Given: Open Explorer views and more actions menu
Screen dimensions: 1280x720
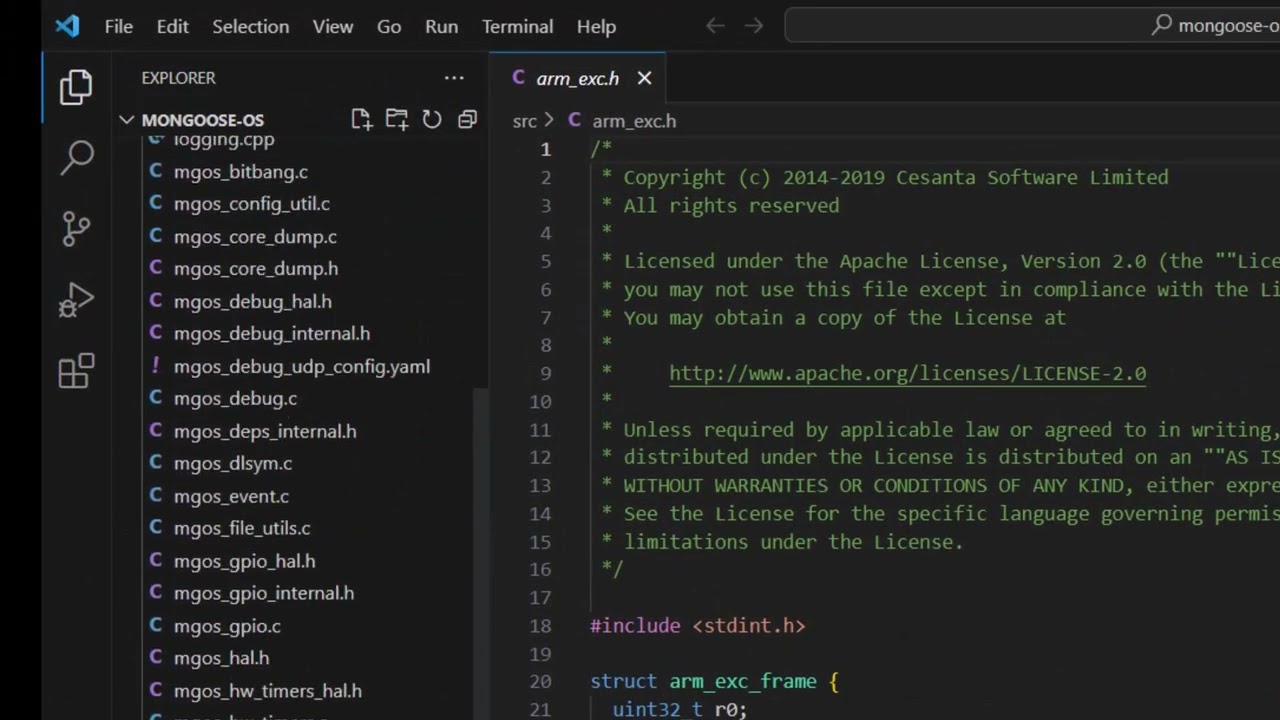Looking at the screenshot, I should [x=454, y=78].
